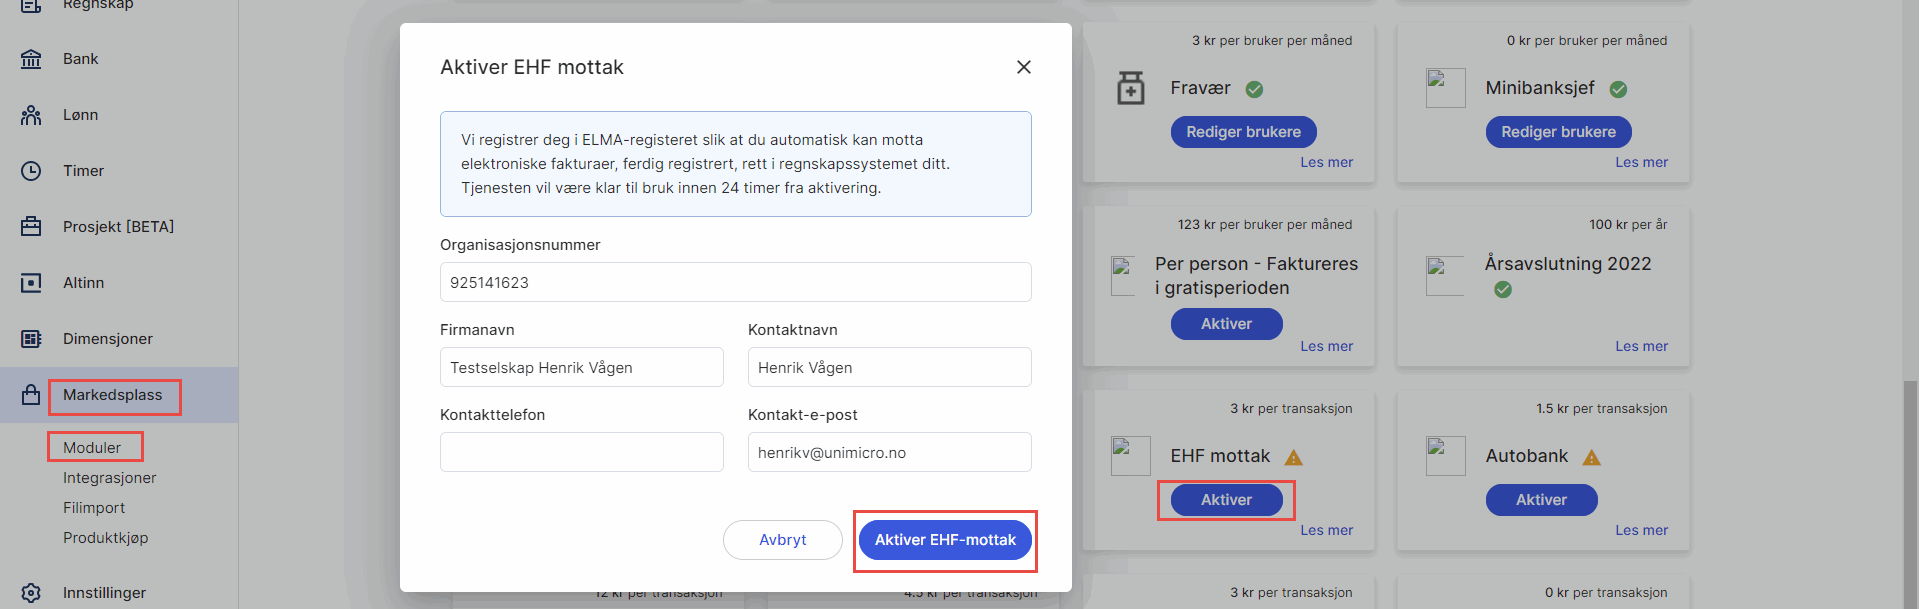Click the Lønn people icon
Viewport: 1920px width, 609px height.
click(31, 115)
